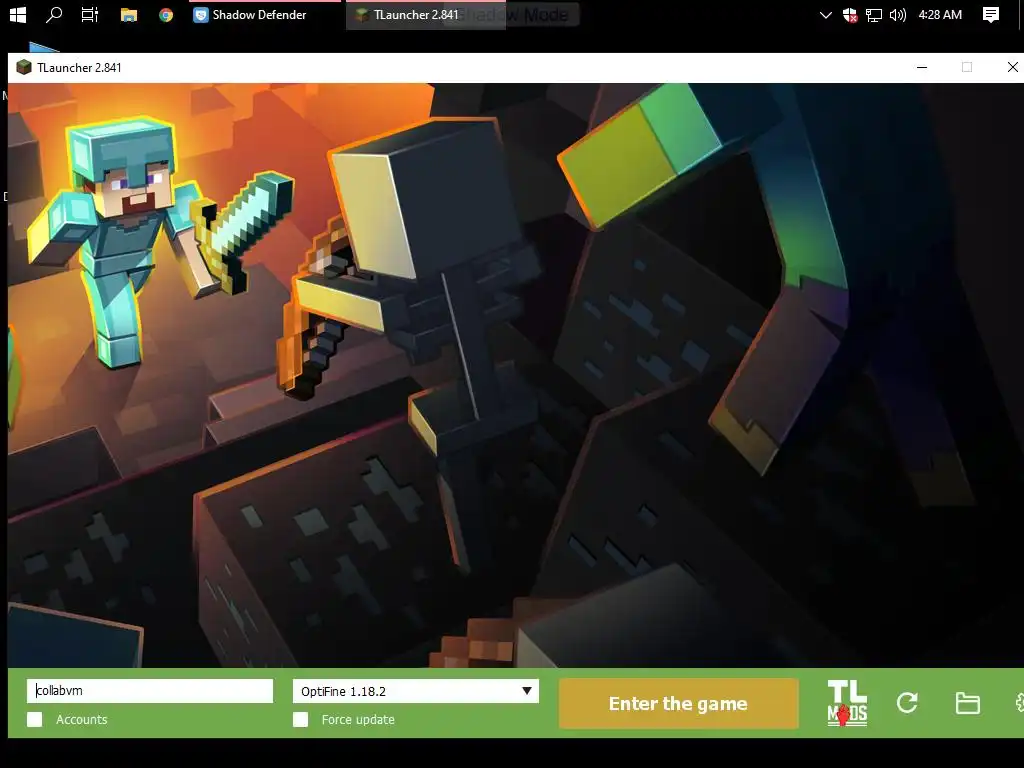The height and width of the screenshot is (768, 1024).
Task: Open the game folder icon
Action: click(967, 703)
